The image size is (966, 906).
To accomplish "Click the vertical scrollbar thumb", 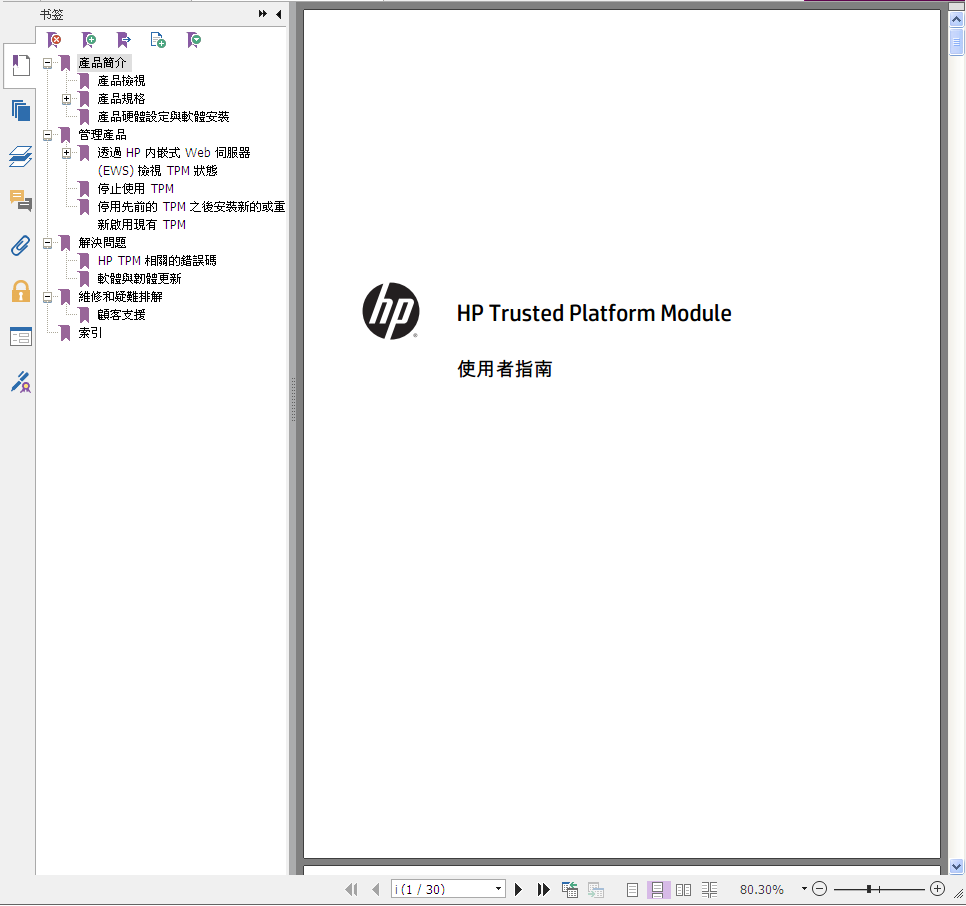I will 957,42.
